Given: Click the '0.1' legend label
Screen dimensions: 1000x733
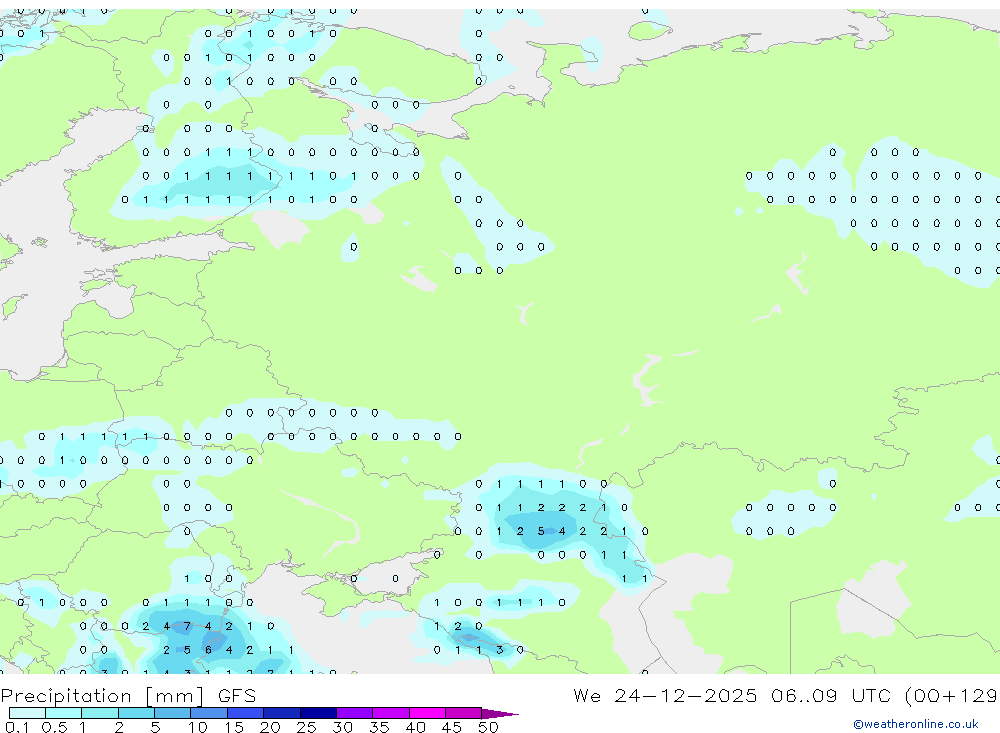Looking at the screenshot, I should tap(17, 727).
